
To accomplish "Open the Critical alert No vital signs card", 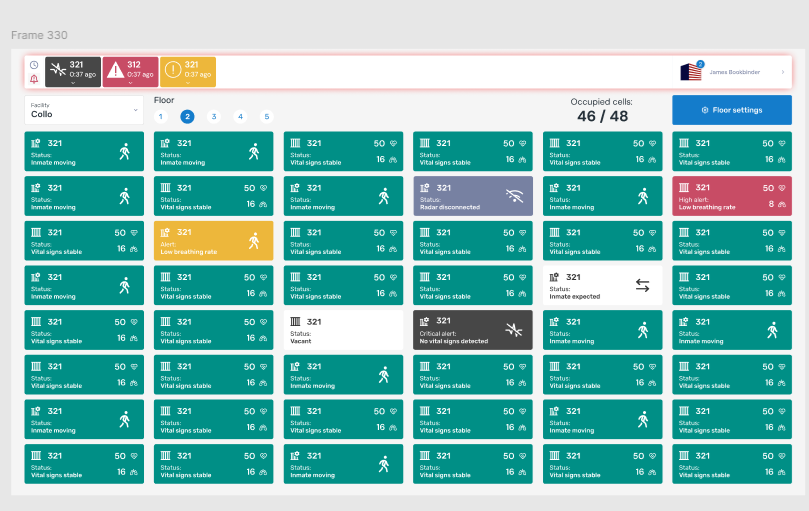I will [x=473, y=330].
